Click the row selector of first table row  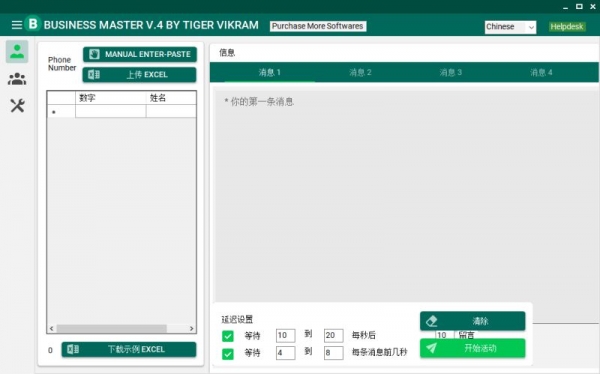click(x=61, y=111)
